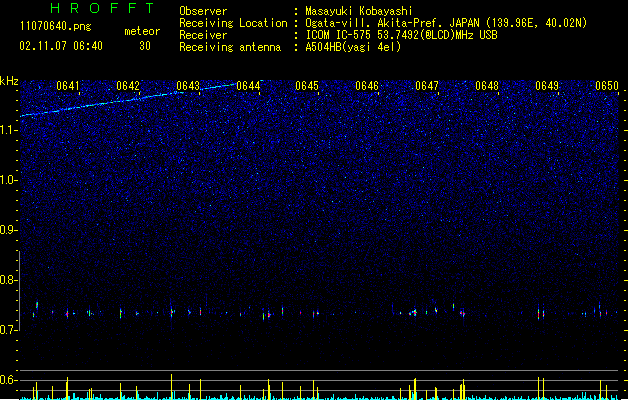Click the 0642 time marker

click(128, 86)
